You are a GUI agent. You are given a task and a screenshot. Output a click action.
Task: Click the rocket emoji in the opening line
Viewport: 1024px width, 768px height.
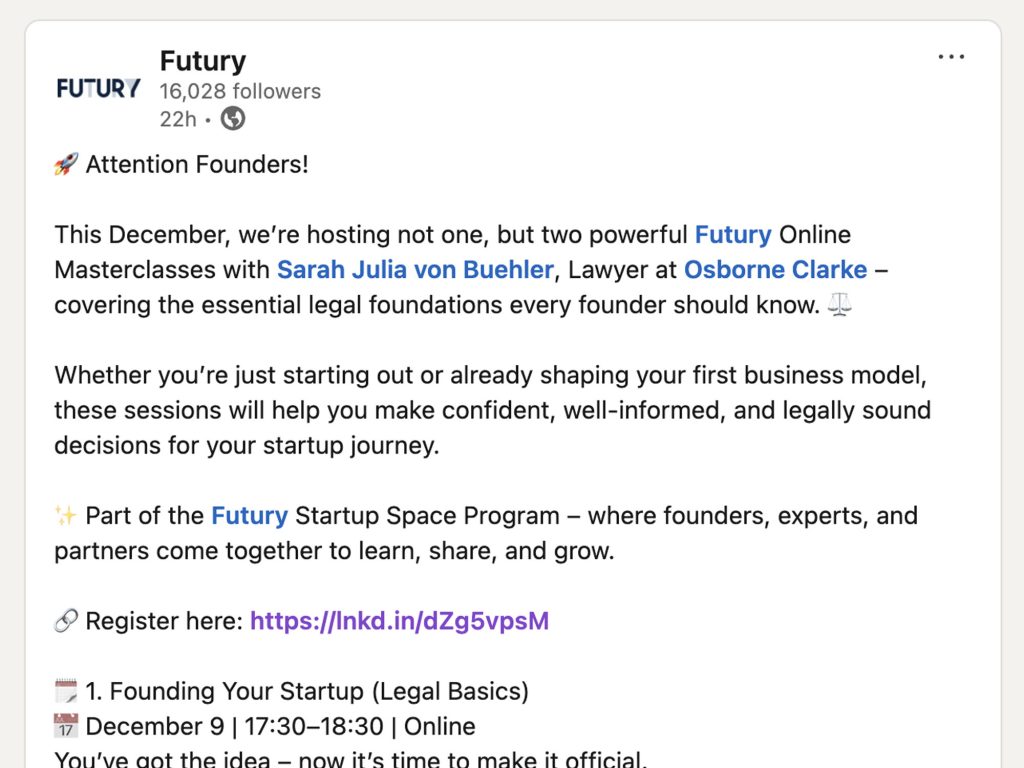[65, 163]
